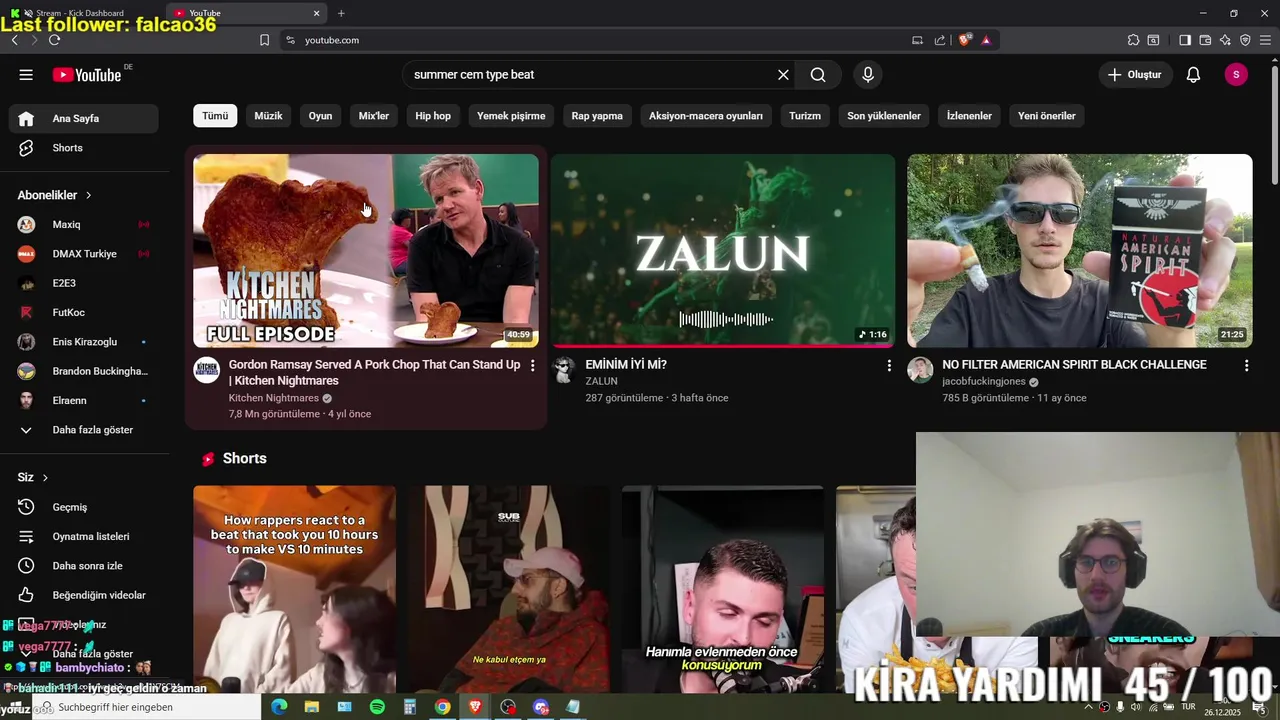The width and height of the screenshot is (1280, 720).
Task: Click the Brave Shields lion icon
Action: click(x=964, y=40)
